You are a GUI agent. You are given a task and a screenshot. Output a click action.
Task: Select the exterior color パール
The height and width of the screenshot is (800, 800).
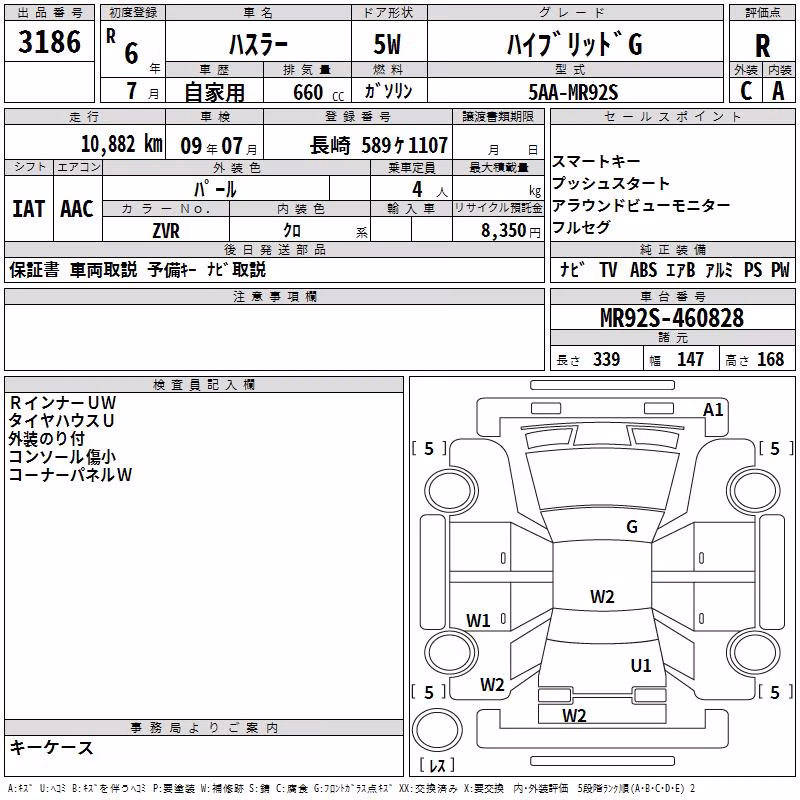pyautogui.click(x=215, y=189)
